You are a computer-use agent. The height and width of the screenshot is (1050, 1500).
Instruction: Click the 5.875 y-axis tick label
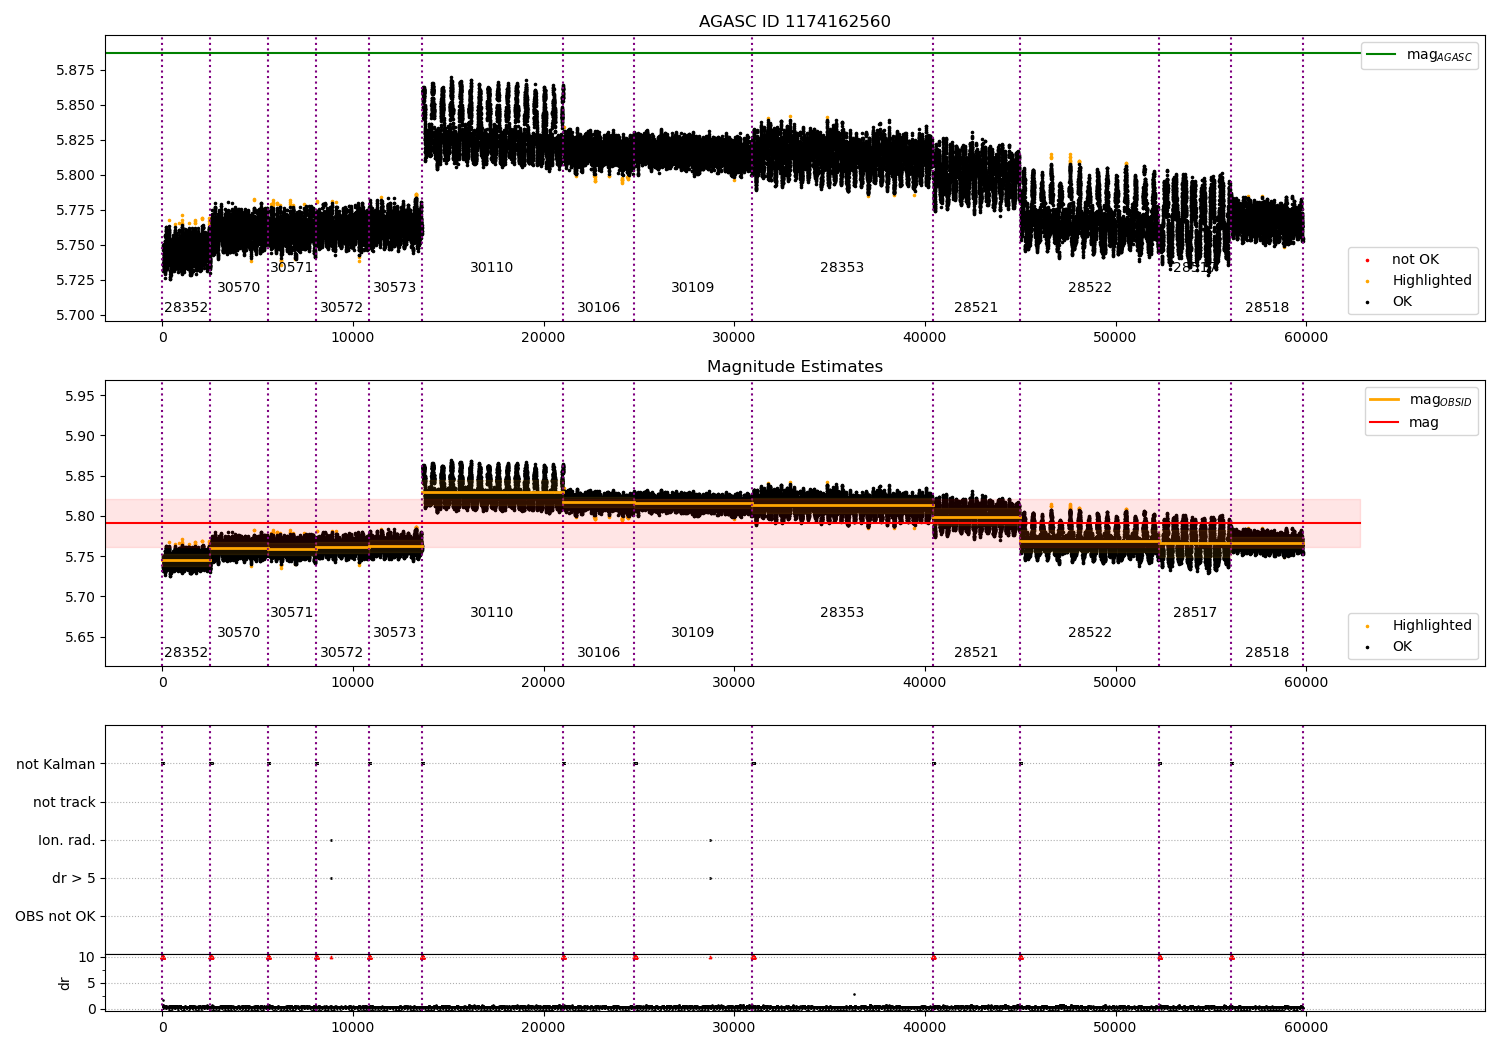(x=76, y=70)
